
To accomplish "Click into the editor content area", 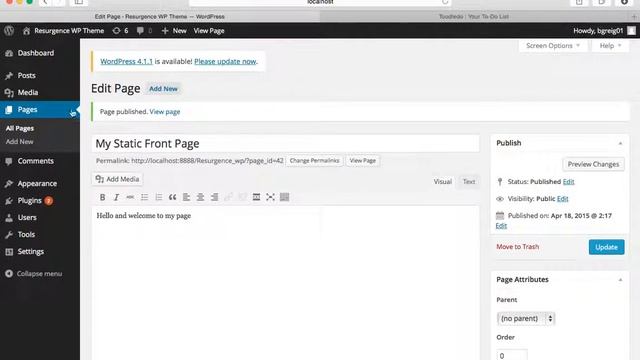I will click(x=285, y=284).
